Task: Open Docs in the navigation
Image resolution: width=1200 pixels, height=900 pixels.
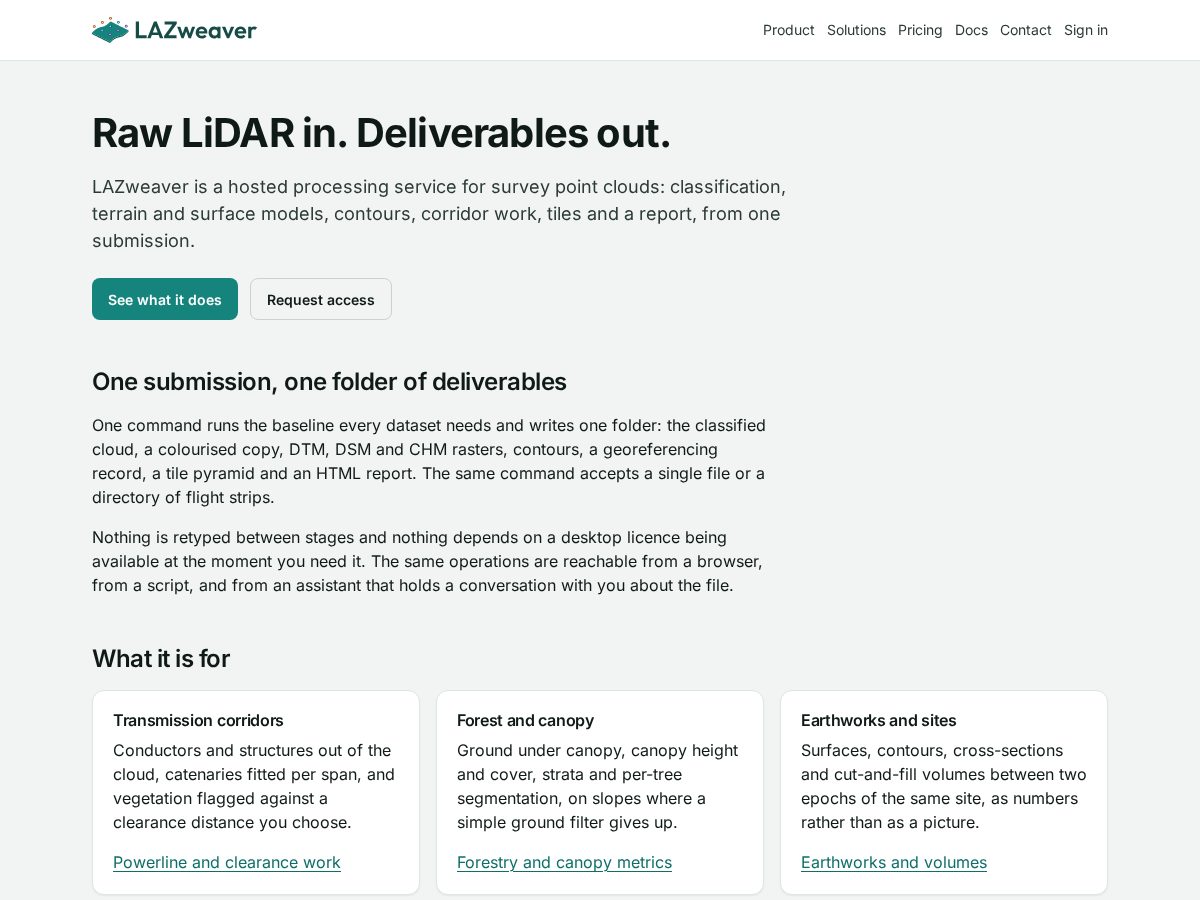Action: point(971,30)
